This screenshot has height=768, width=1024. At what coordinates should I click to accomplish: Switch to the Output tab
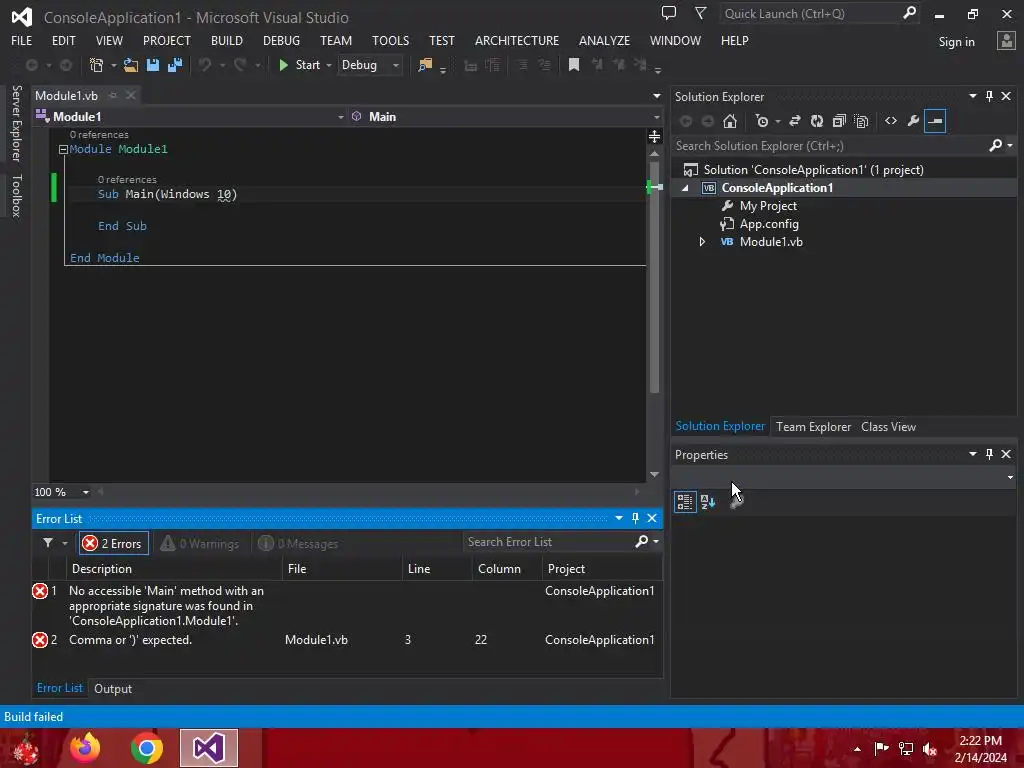click(113, 688)
